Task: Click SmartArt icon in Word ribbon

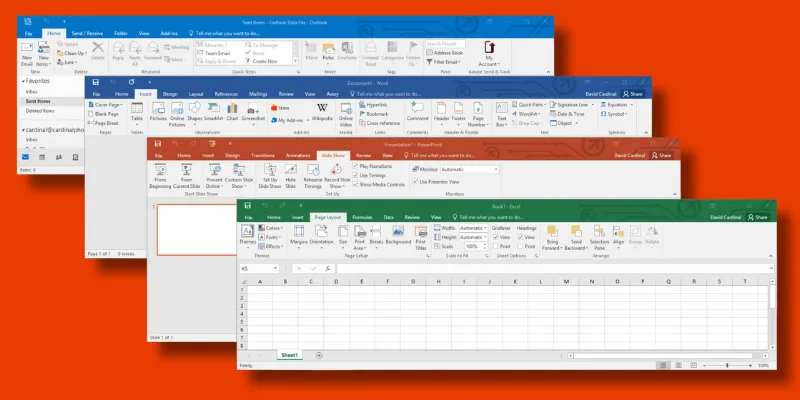Action: point(213,108)
